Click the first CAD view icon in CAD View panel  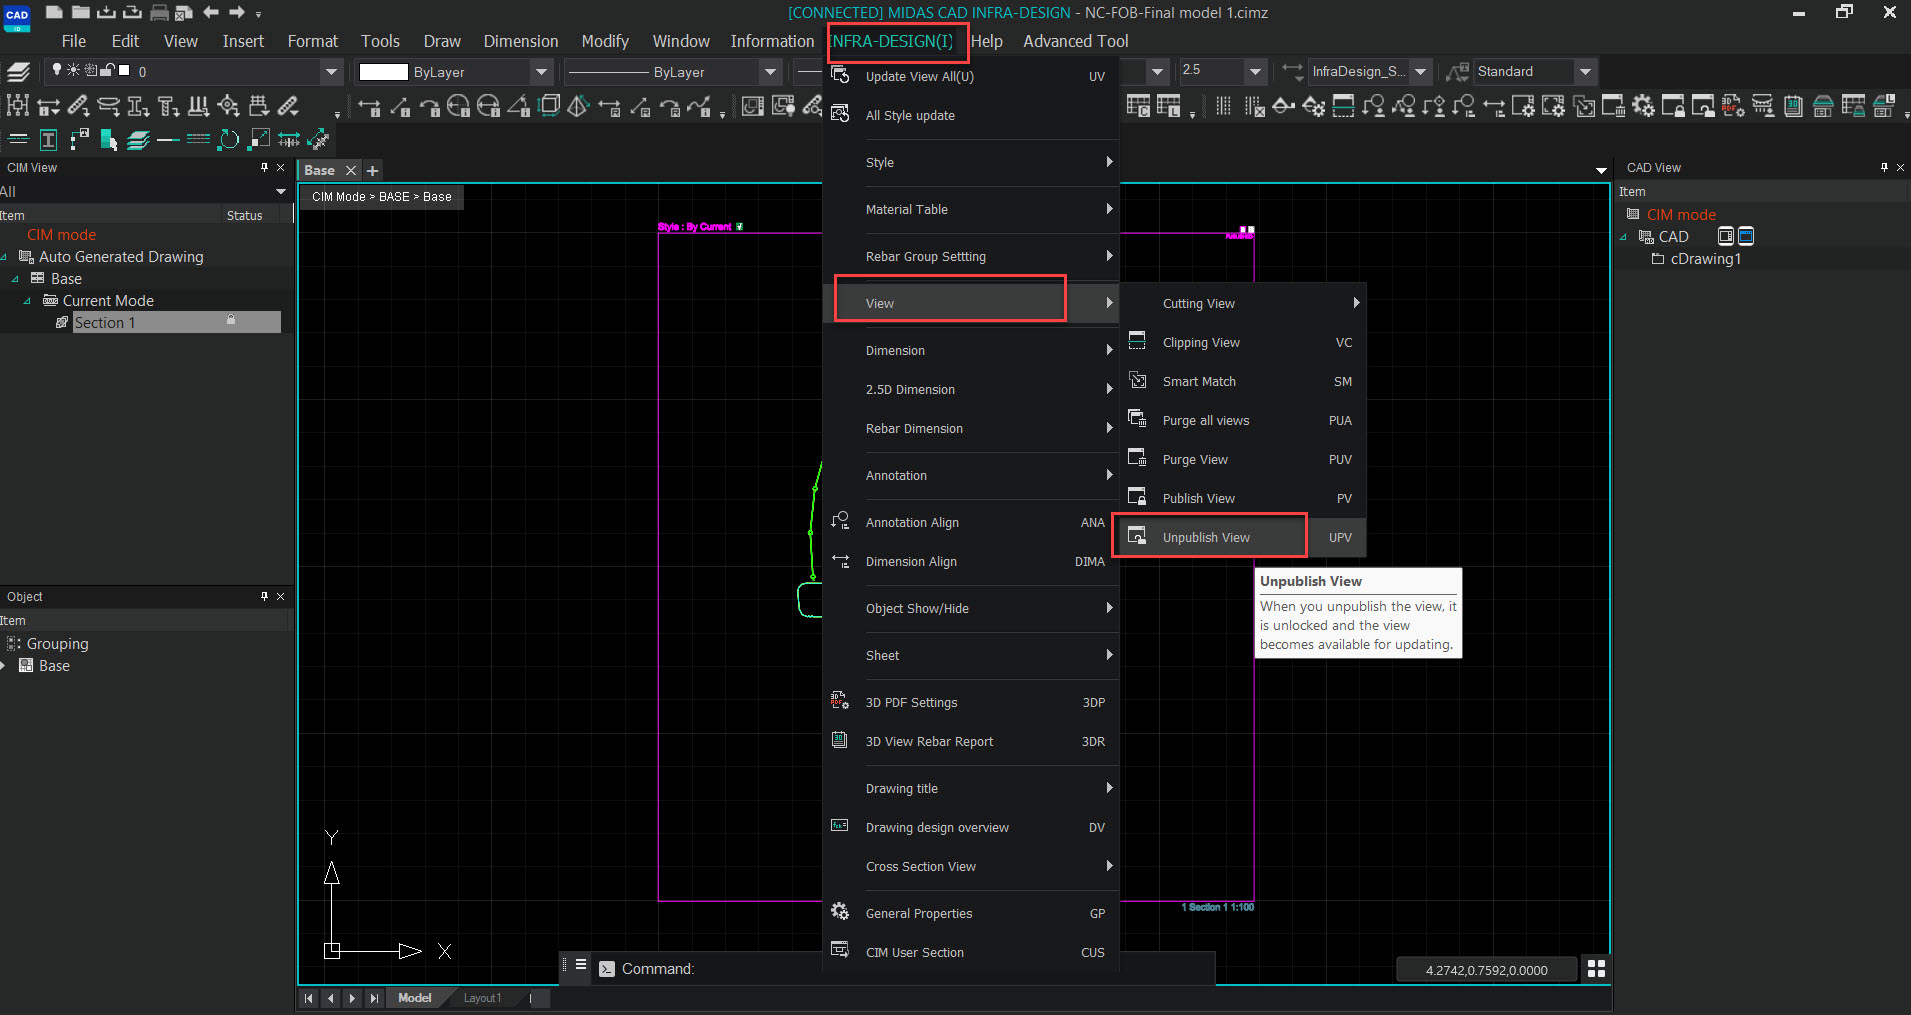(x=1725, y=236)
